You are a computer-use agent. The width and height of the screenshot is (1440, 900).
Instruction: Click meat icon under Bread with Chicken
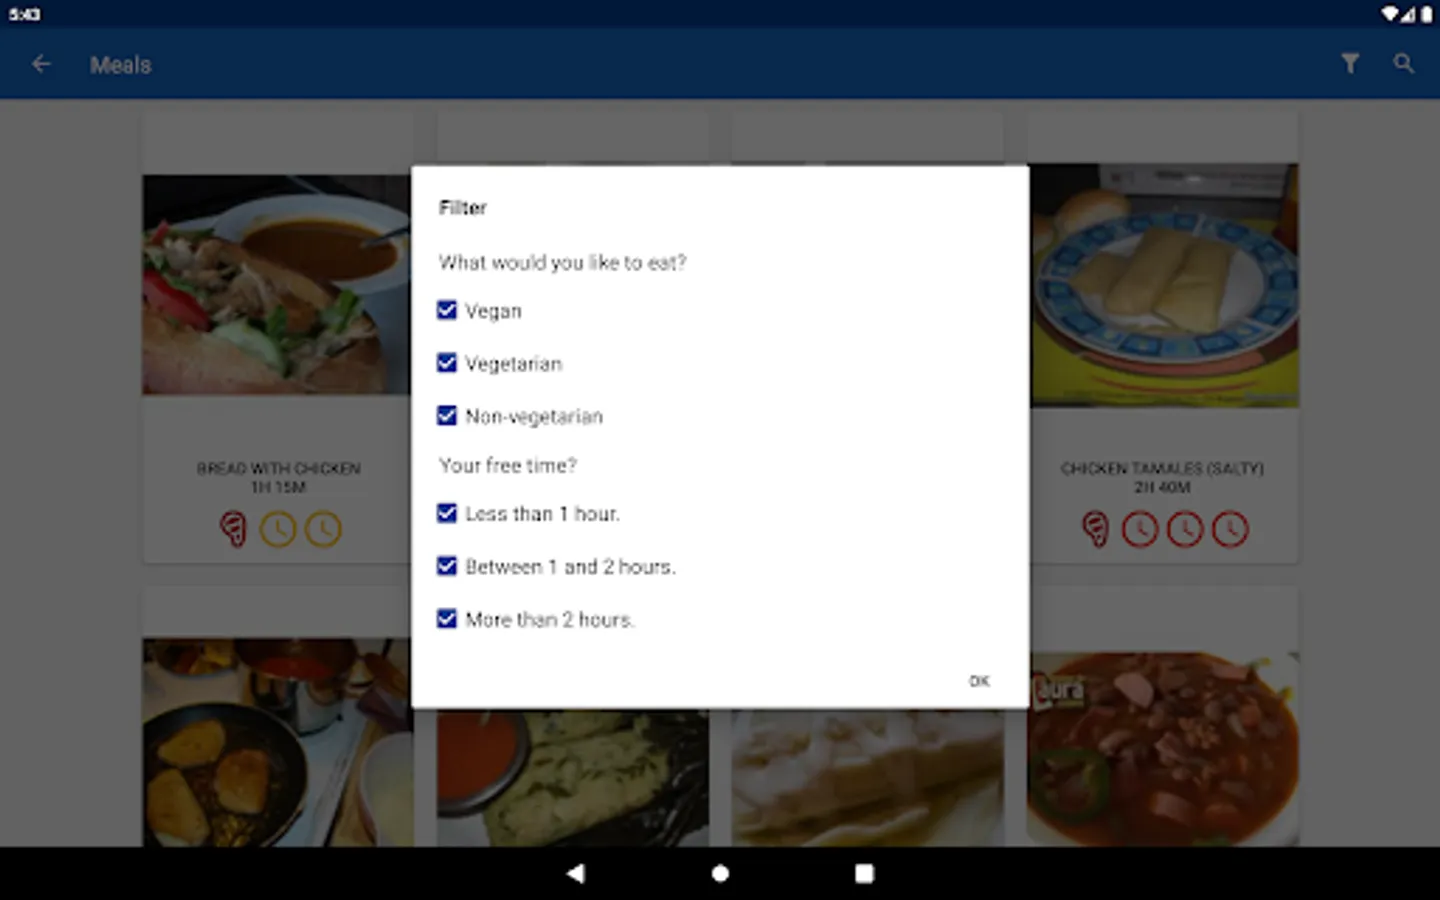point(233,529)
